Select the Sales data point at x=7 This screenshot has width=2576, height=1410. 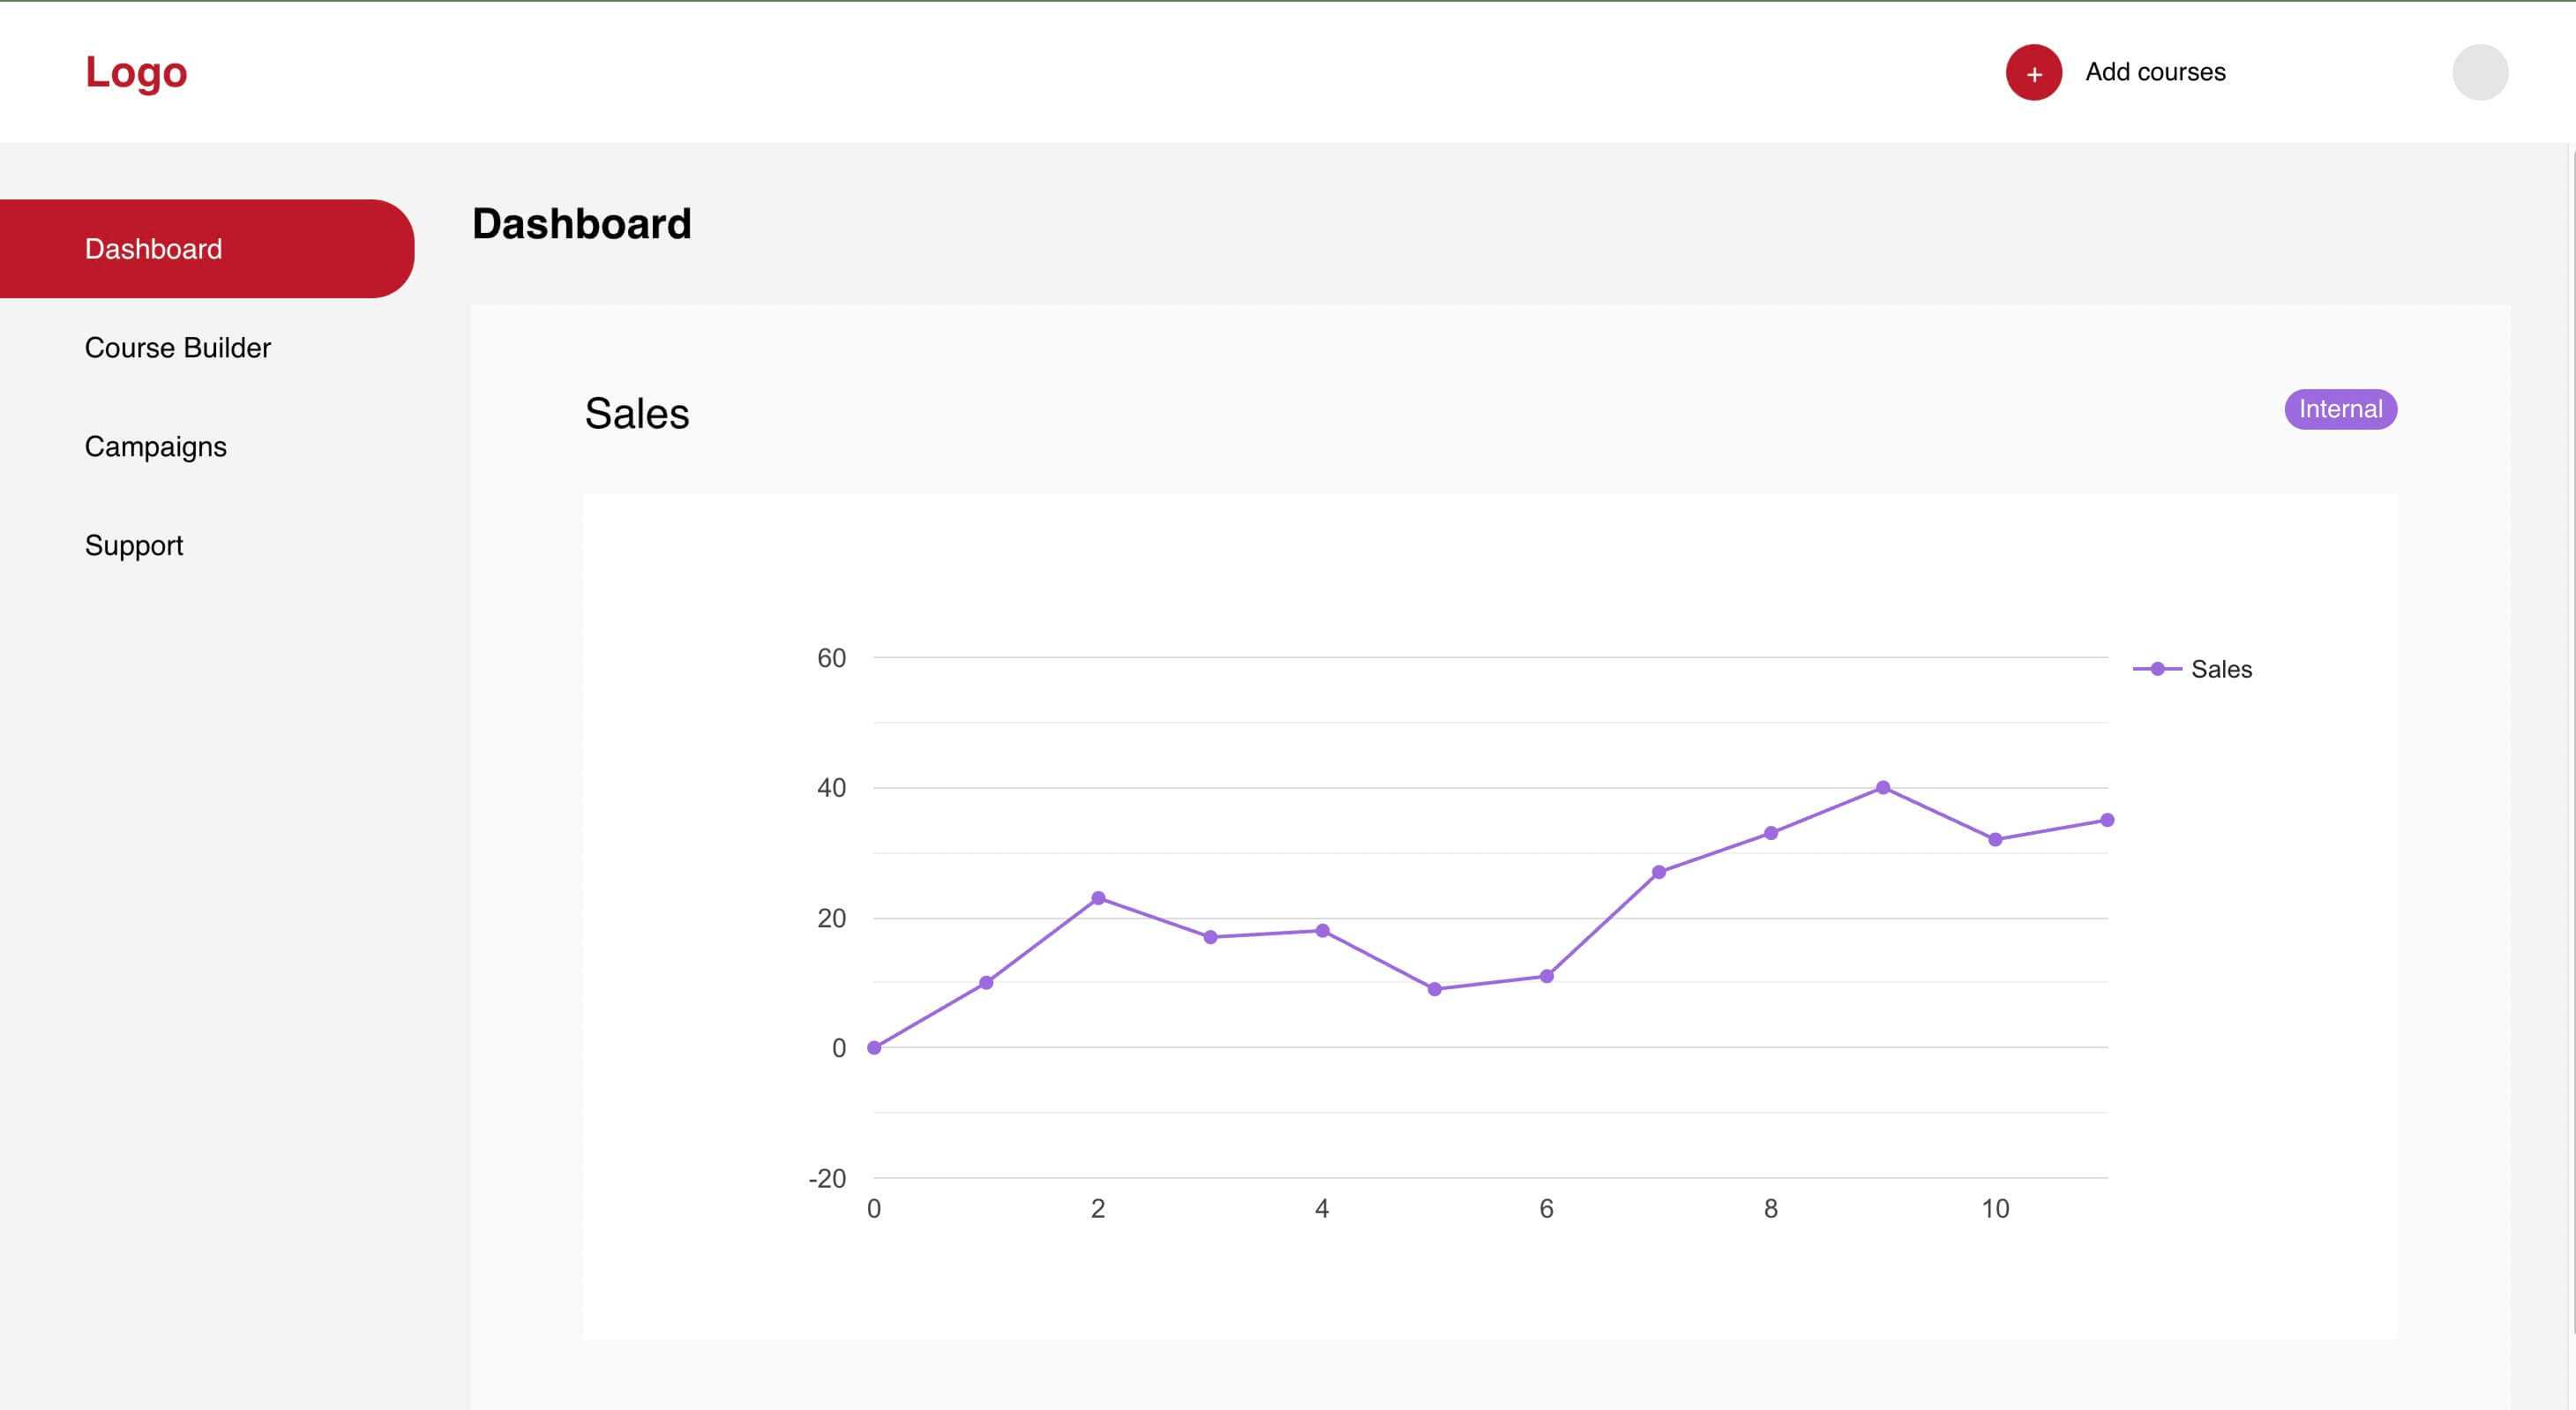coord(1659,872)
